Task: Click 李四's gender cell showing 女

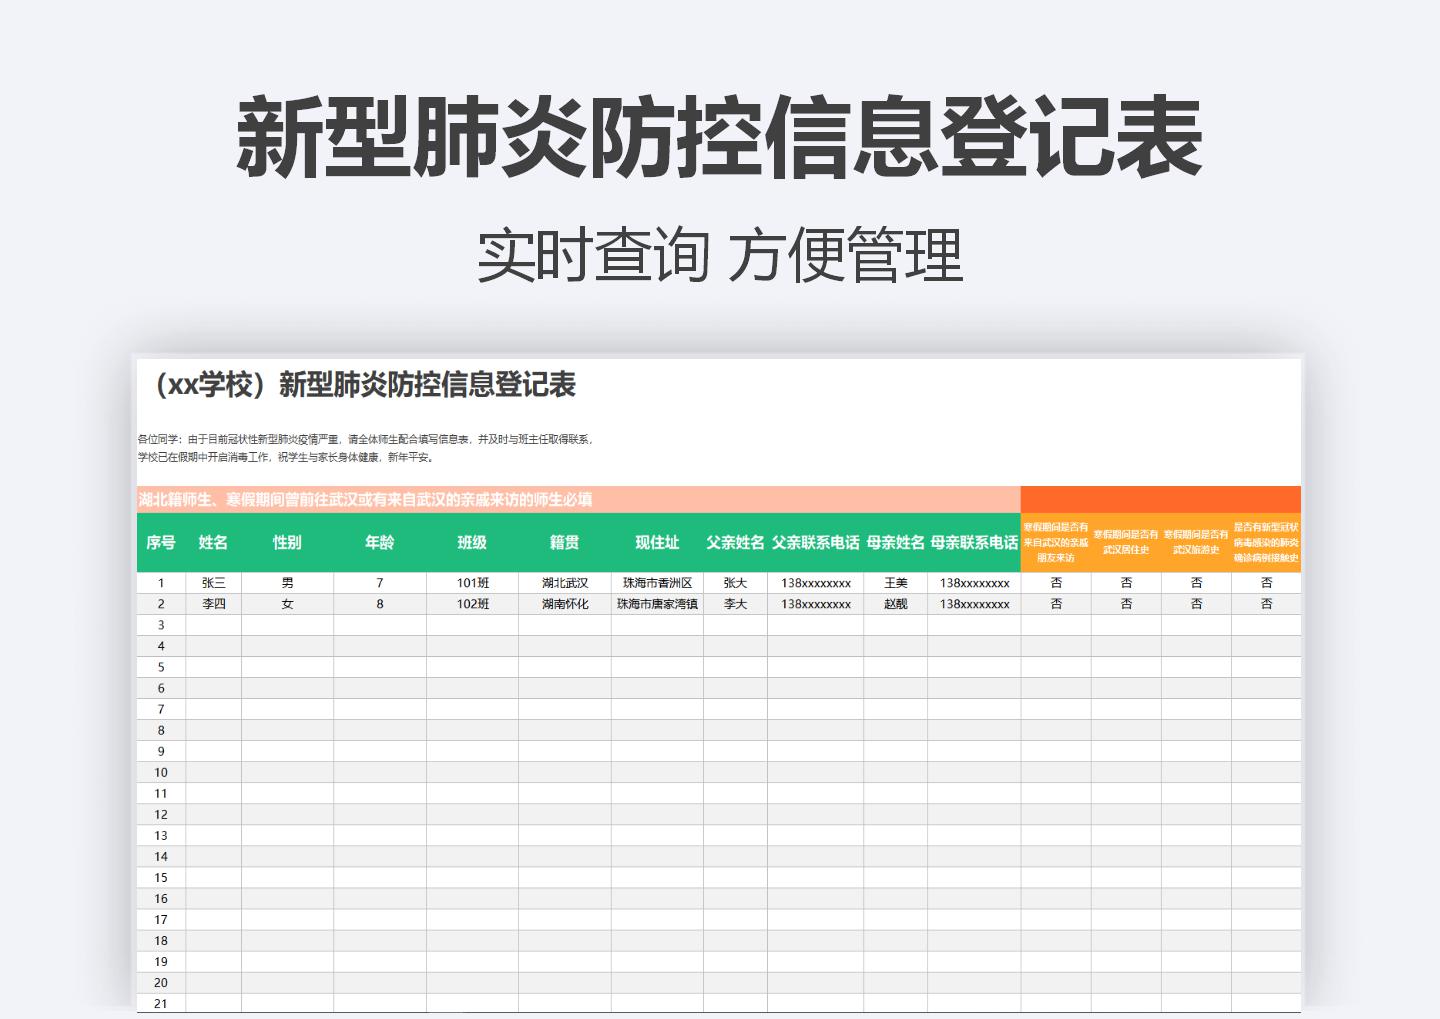Action: 287,603
